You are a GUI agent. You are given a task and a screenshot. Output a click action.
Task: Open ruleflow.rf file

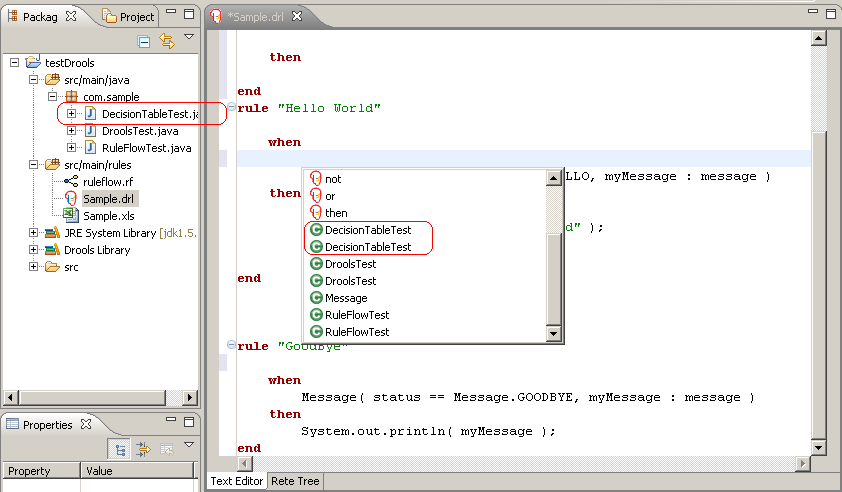(x=108, y=182)
